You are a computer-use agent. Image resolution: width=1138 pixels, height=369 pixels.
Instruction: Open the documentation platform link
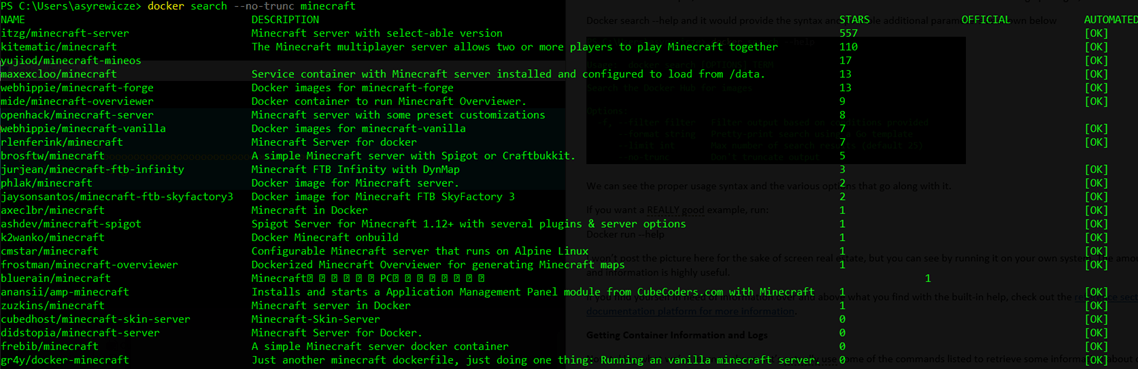point(690,311)
